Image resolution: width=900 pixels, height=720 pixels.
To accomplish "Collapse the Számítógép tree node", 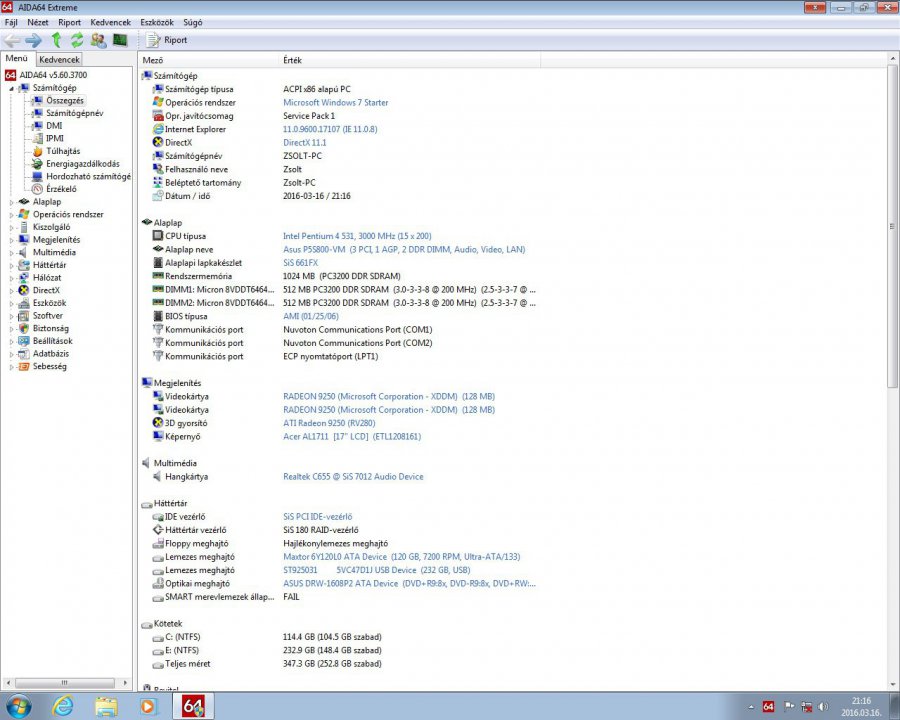I will 11,88.
